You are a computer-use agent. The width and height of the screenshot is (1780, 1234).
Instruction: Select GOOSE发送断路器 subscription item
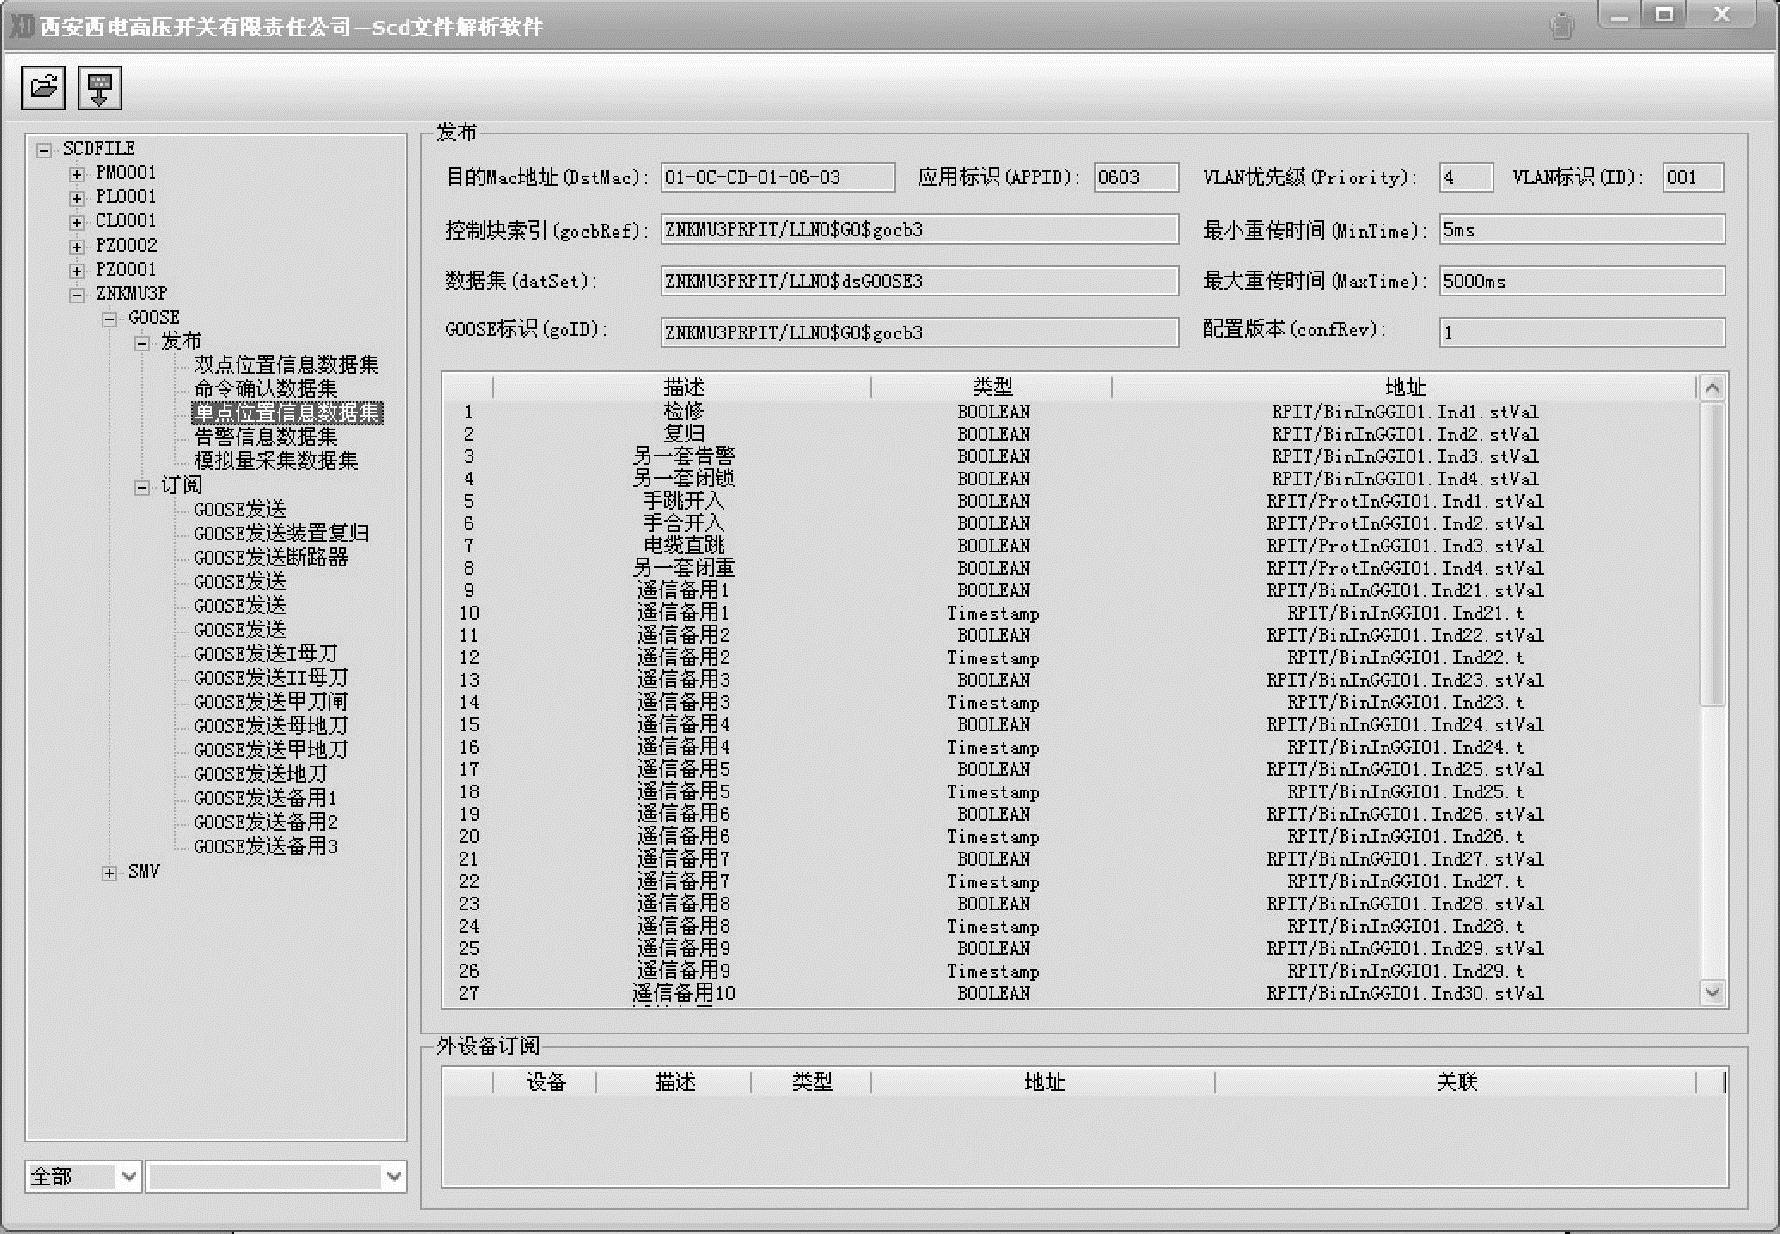click(x=271, y=558)
